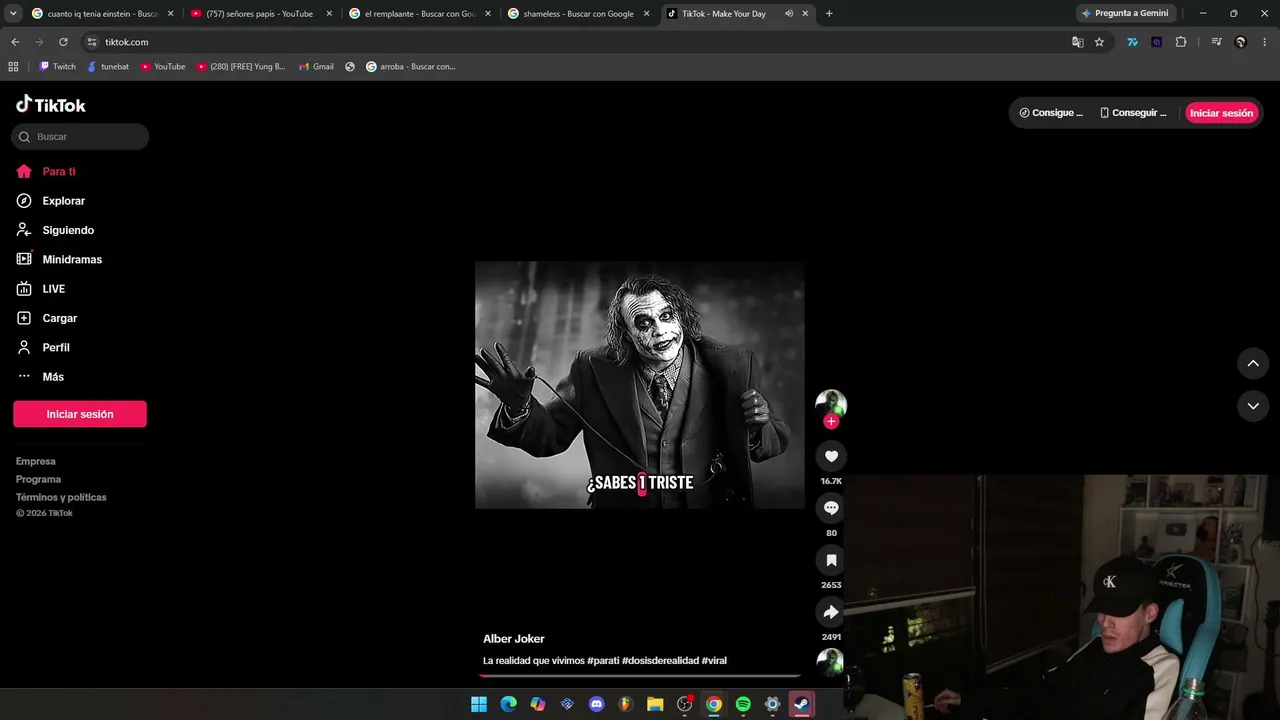The width and height of the screenshot is (1280, 720).
Task: Open the Chrome apps grid shortcut
Action: (13, 67)
